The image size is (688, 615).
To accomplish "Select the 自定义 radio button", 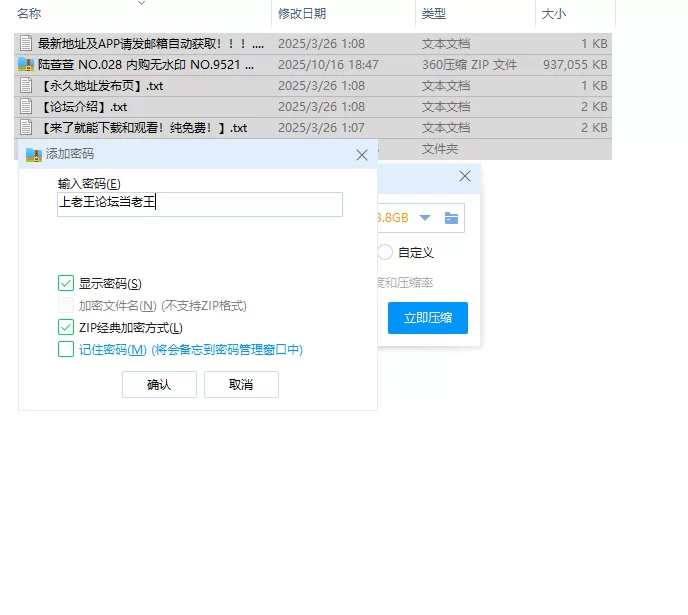I will point(385,253).
